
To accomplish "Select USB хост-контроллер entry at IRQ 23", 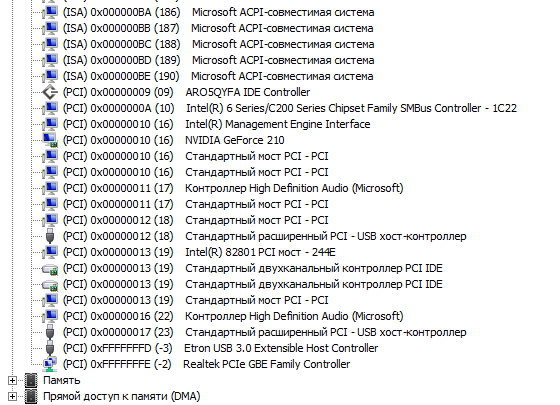I will tap(265, 332).
